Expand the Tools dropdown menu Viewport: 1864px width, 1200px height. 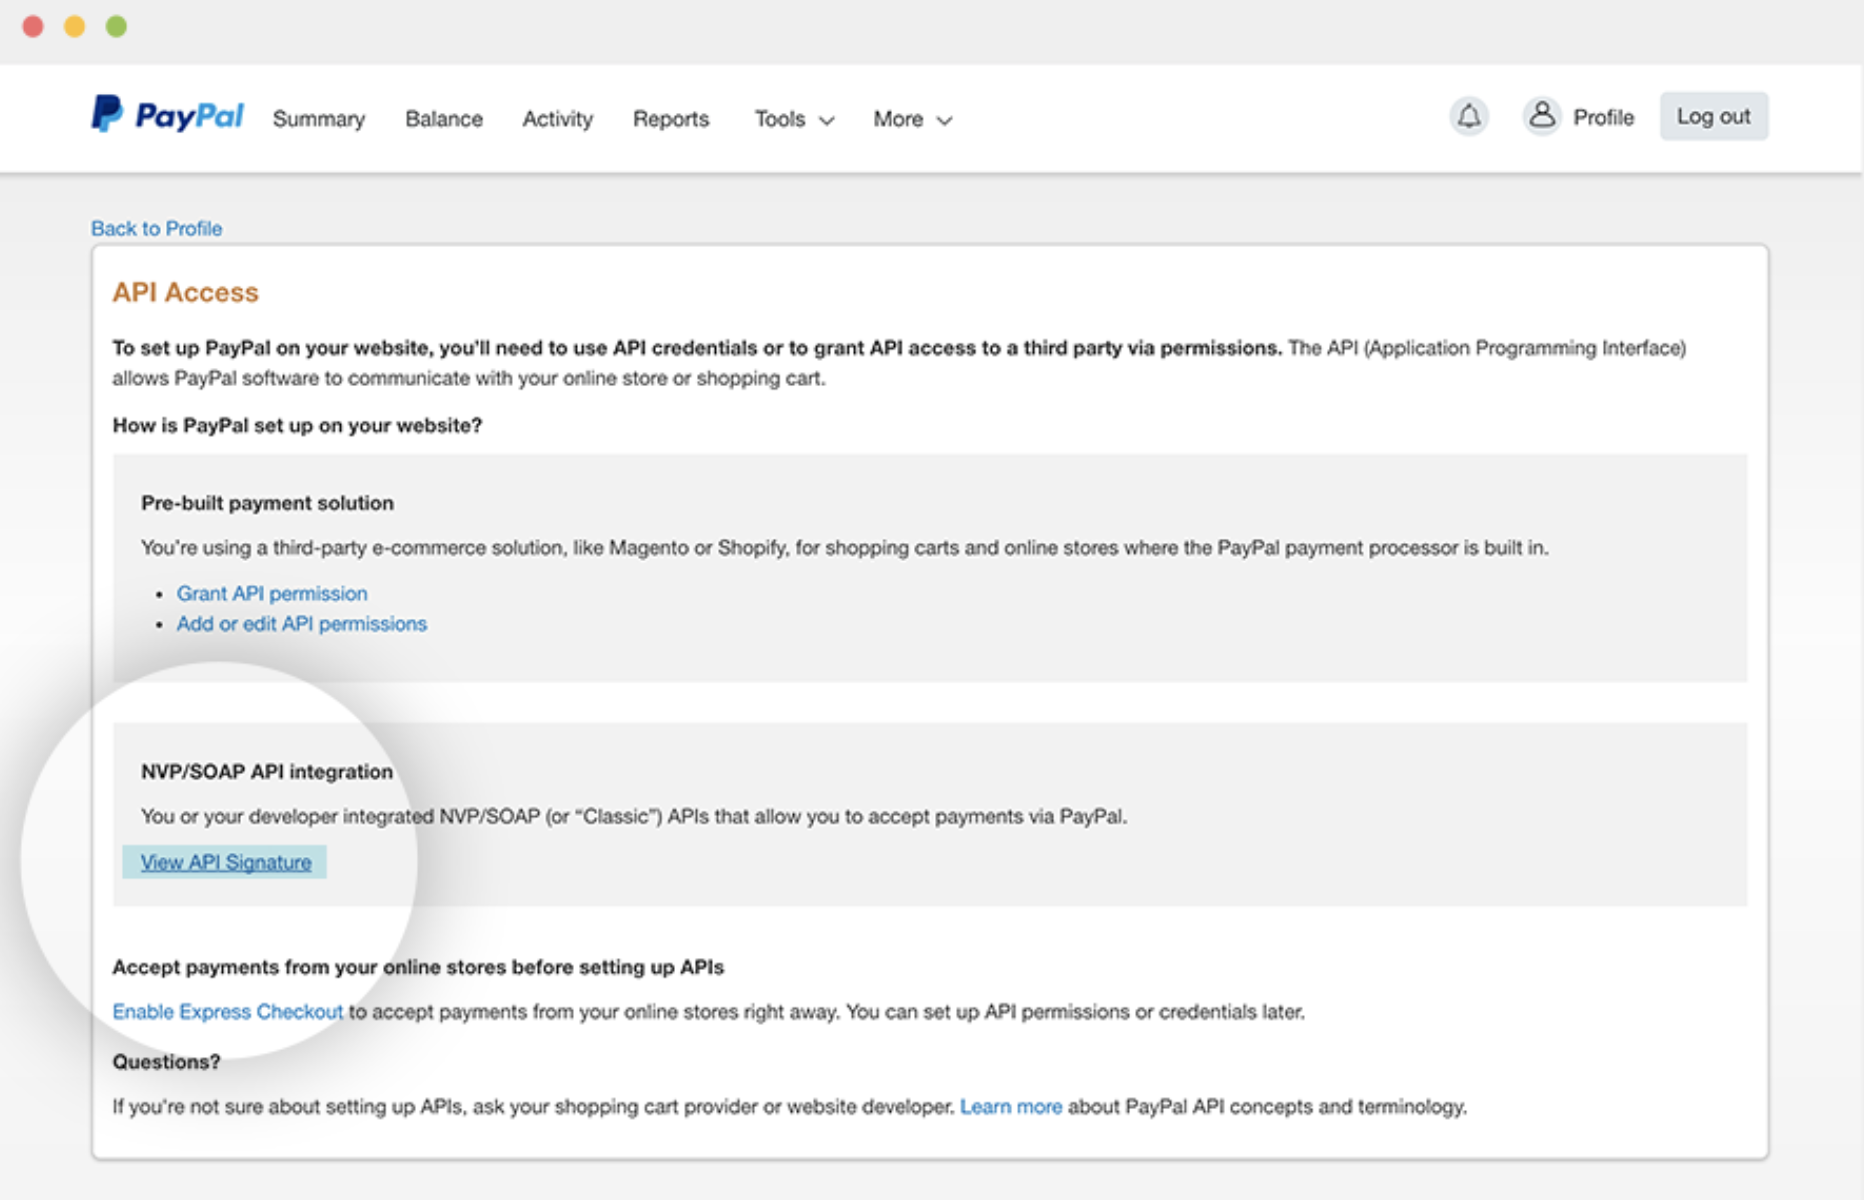coord(794,119)
